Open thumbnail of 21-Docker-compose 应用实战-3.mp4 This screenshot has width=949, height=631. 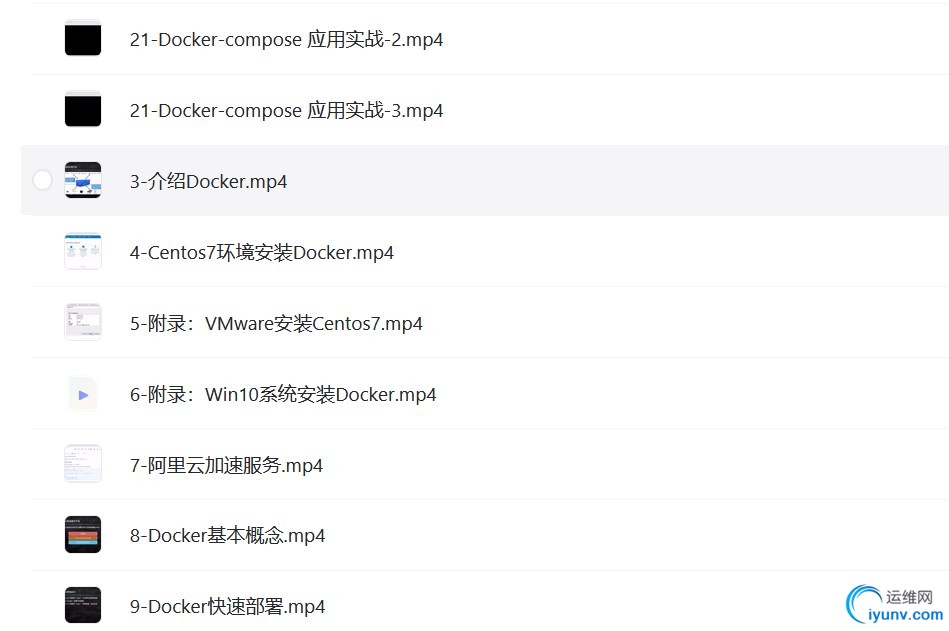[83, 109]
